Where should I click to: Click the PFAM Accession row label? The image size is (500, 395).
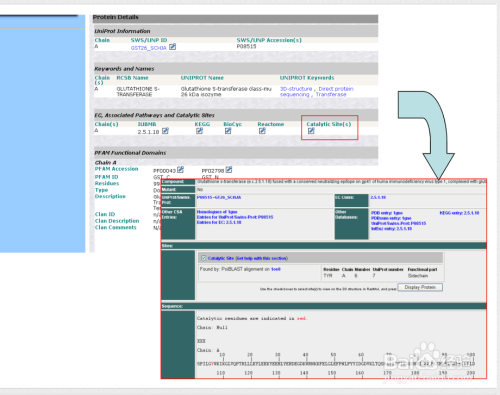116,169
